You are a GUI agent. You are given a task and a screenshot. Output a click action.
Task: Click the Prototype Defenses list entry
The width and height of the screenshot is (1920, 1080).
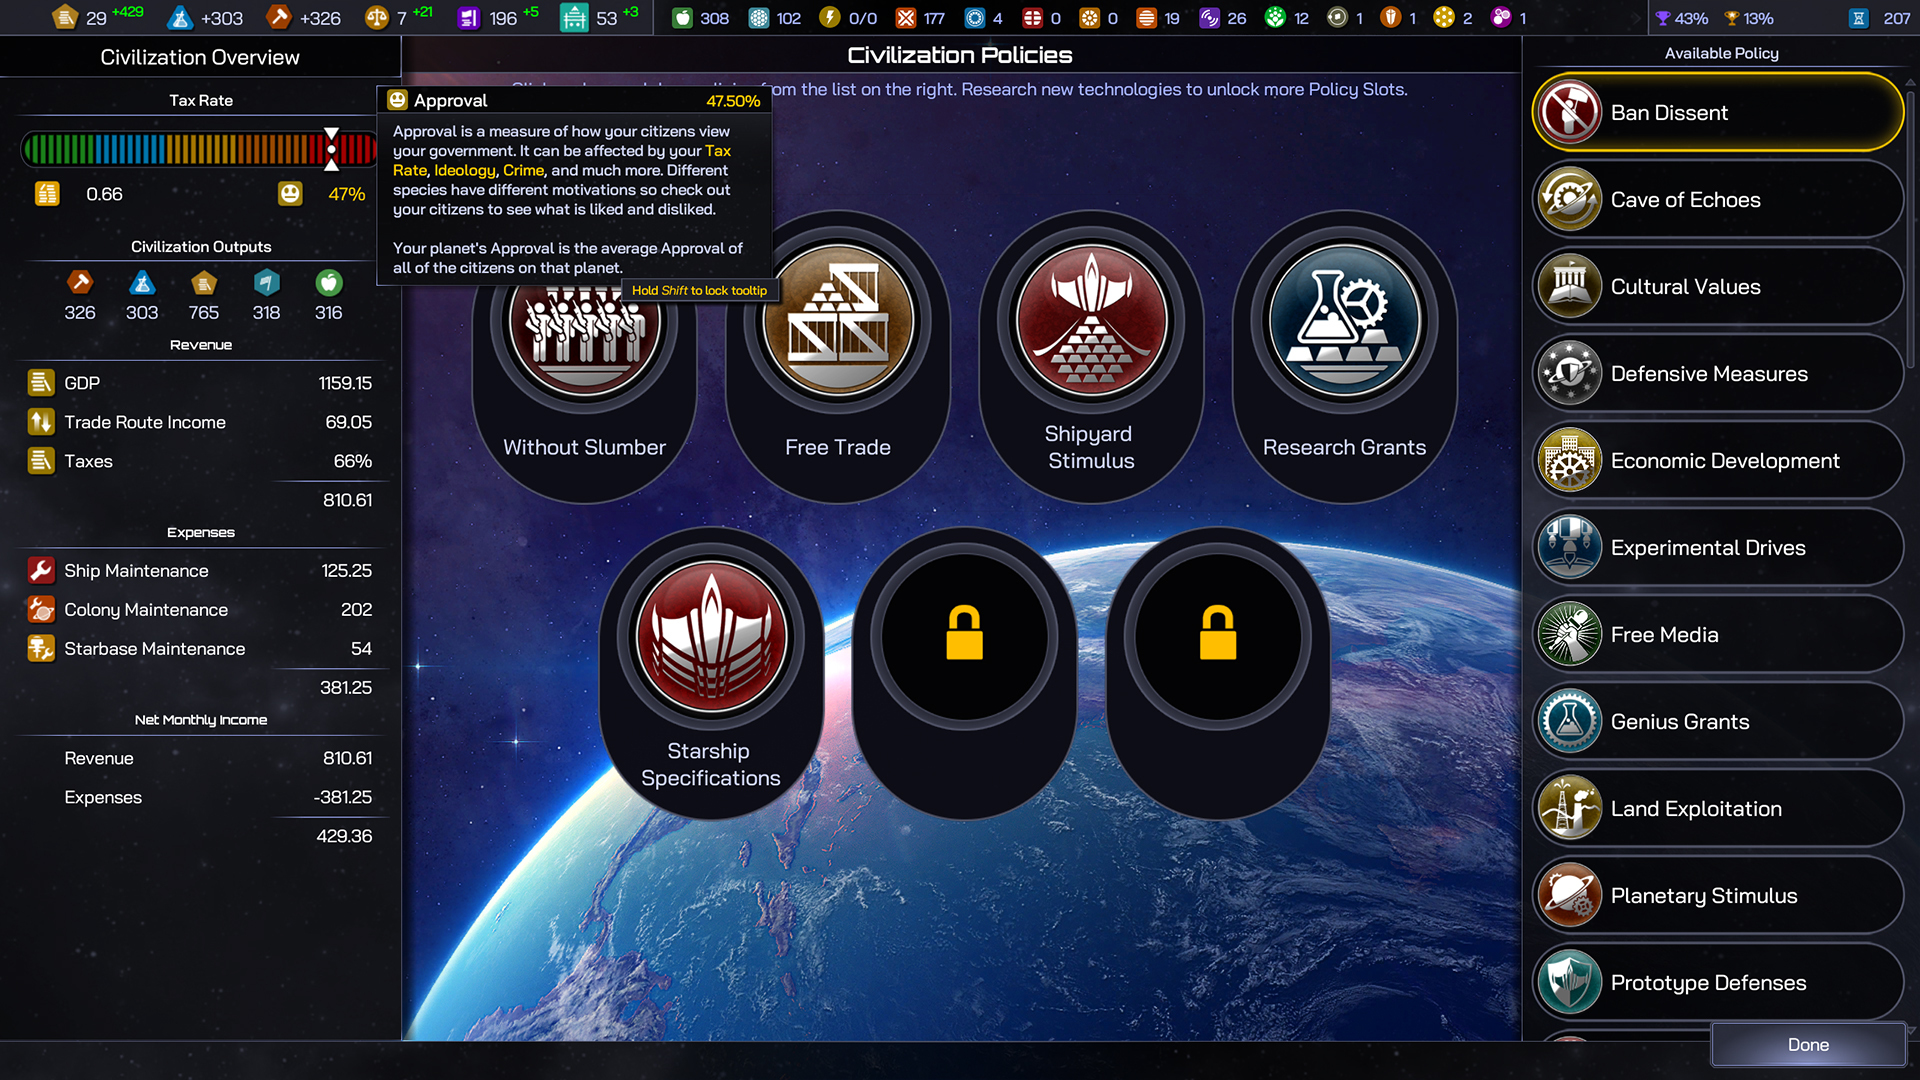pos(1708,983)
